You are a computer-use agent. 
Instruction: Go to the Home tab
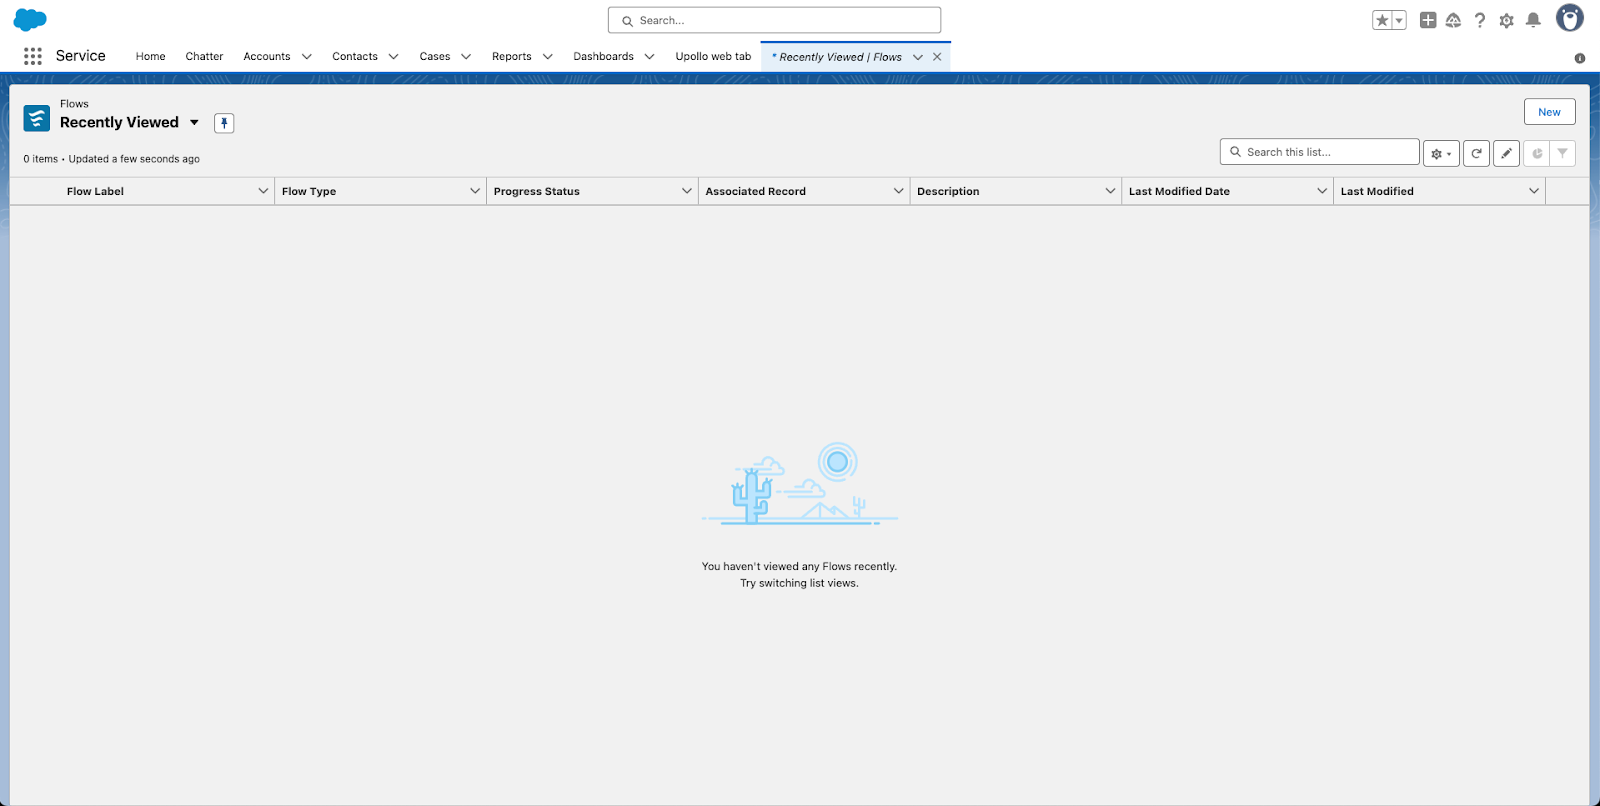coord(151,57)
